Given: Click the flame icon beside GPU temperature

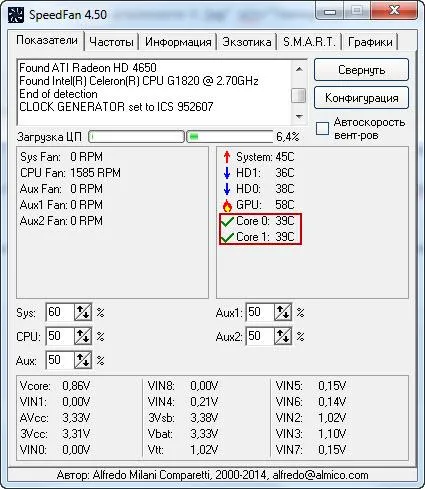Looking at the screenshot, I should 227,205.
